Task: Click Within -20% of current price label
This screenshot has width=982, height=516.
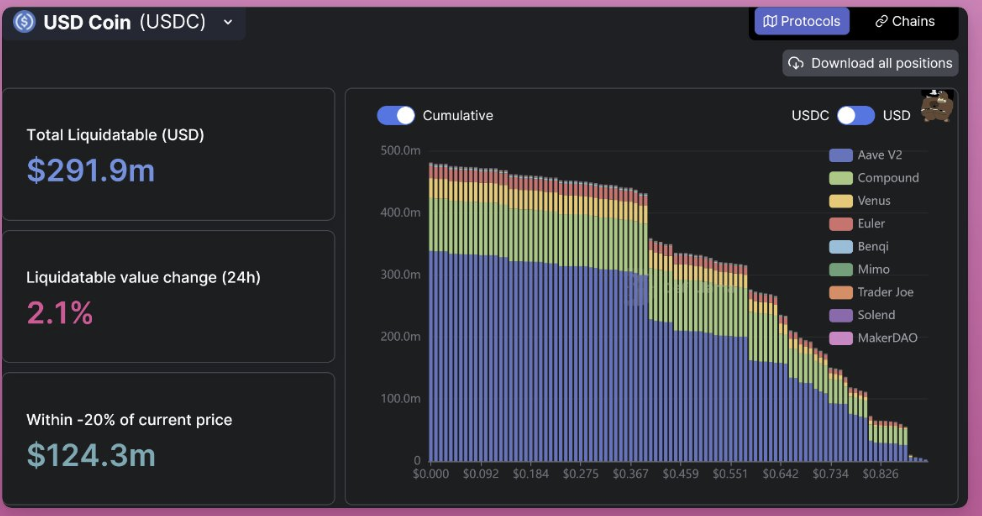Action: 129,420
